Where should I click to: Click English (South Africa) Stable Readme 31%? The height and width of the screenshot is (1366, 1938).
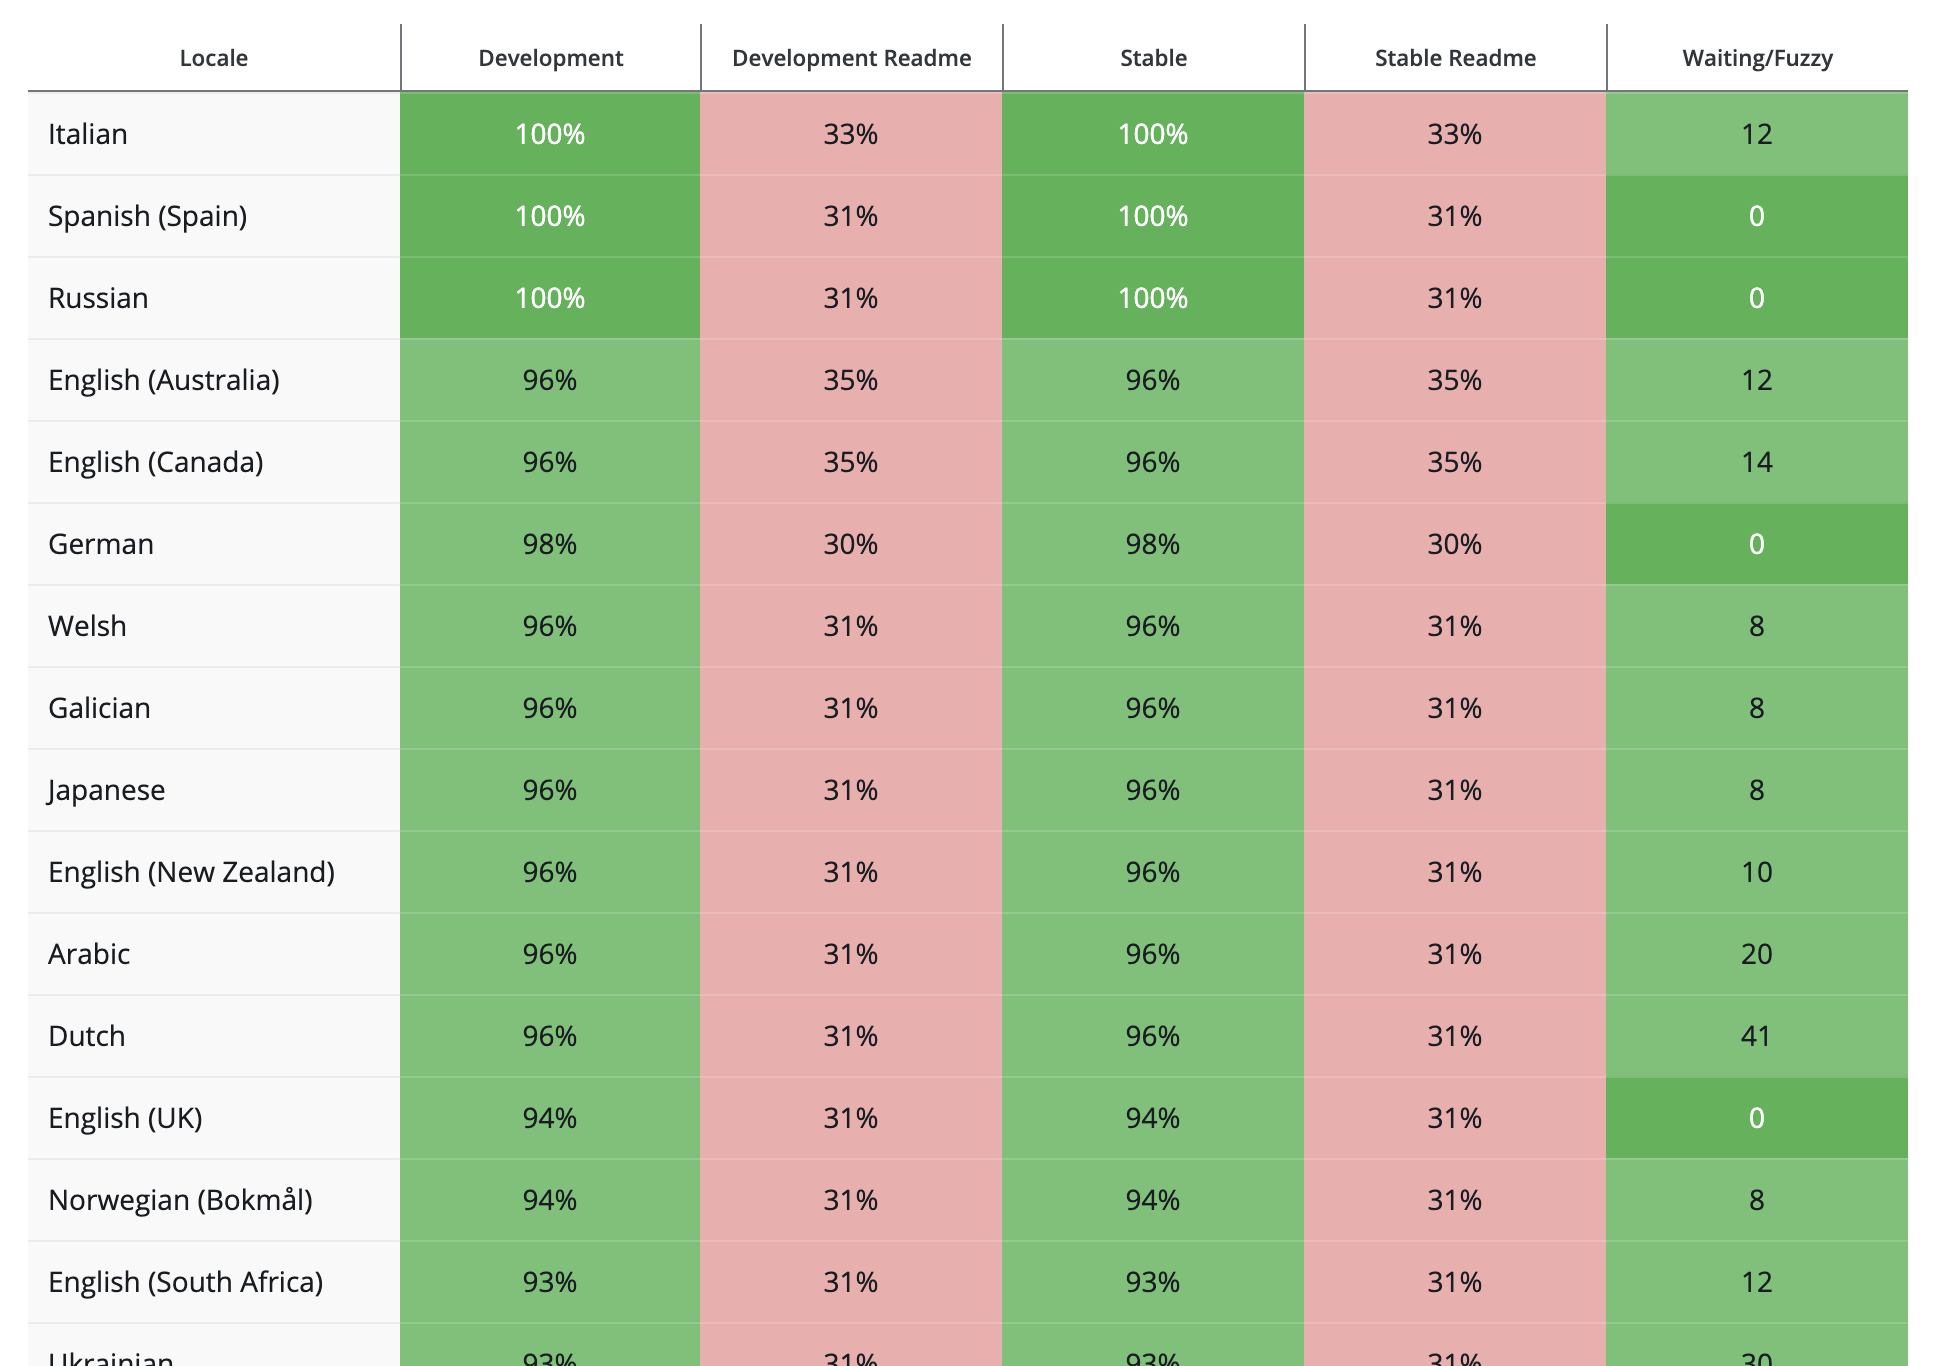pos(1455,1282)
